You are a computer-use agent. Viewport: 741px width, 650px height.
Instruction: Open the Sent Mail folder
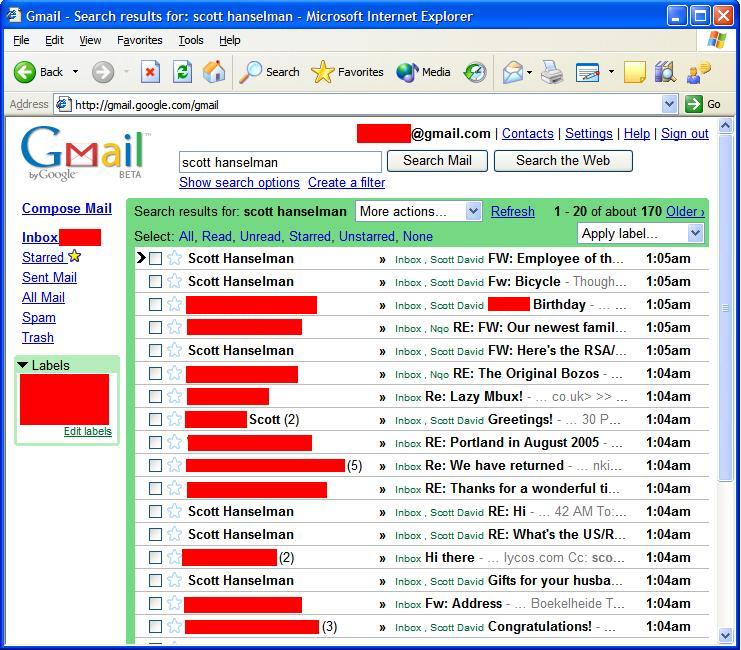[x=49, y=277]
